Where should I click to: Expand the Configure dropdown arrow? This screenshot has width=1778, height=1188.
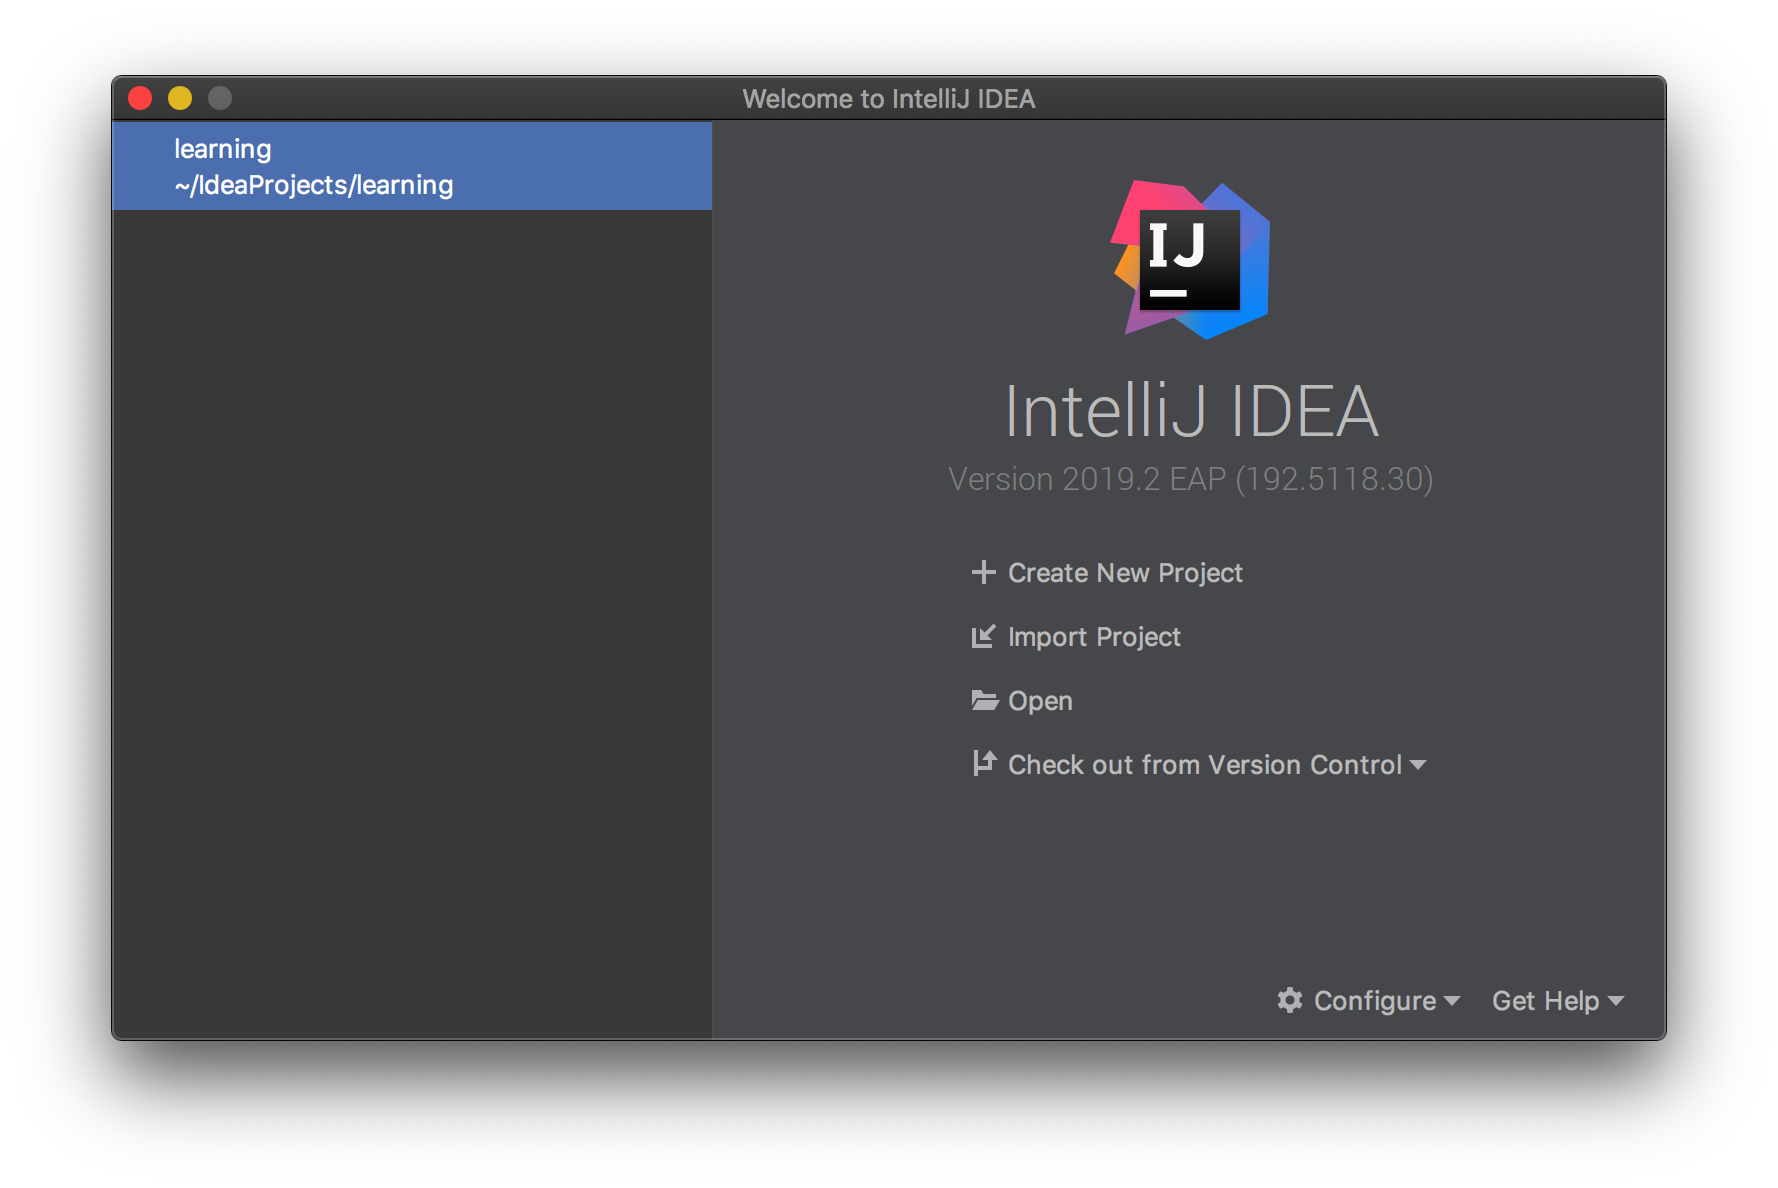(1452, 1001)
